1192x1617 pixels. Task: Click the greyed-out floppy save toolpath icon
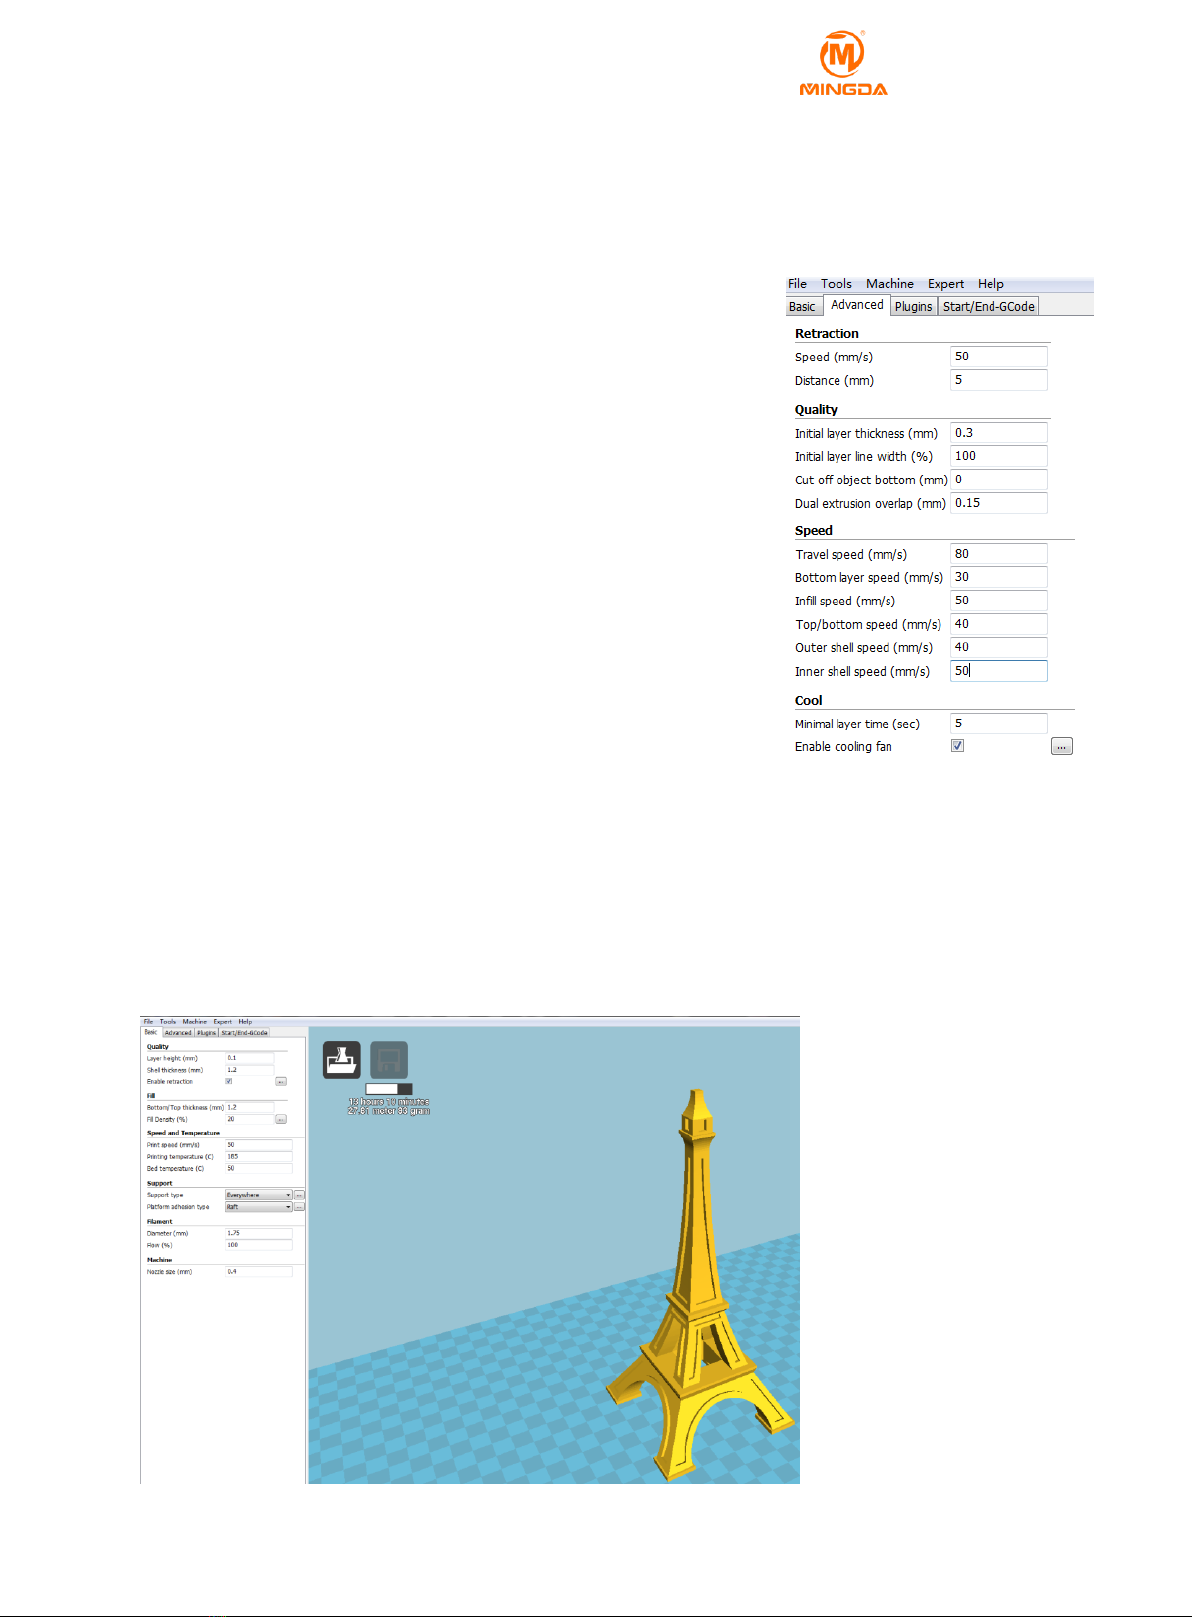(x=389, y=1060)
